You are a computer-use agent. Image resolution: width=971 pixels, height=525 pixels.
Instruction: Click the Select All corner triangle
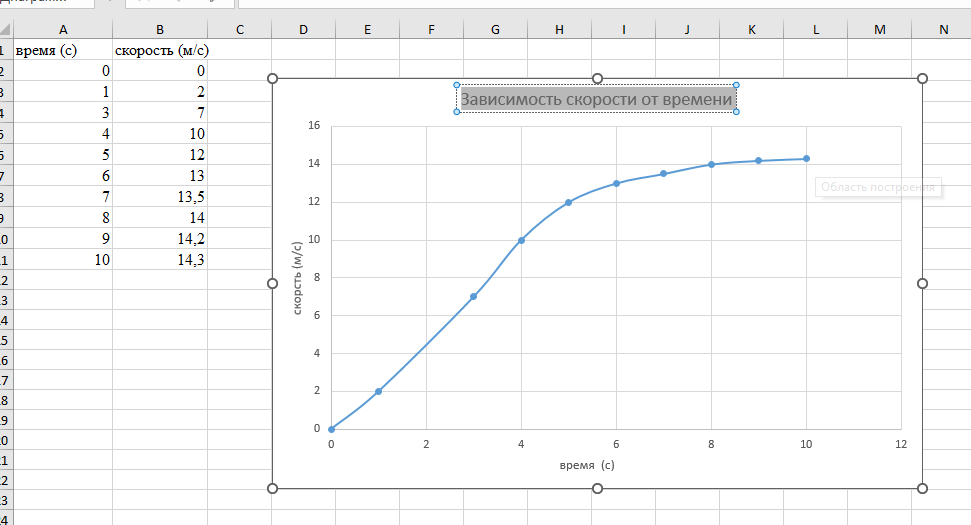(x=5, y=29)
